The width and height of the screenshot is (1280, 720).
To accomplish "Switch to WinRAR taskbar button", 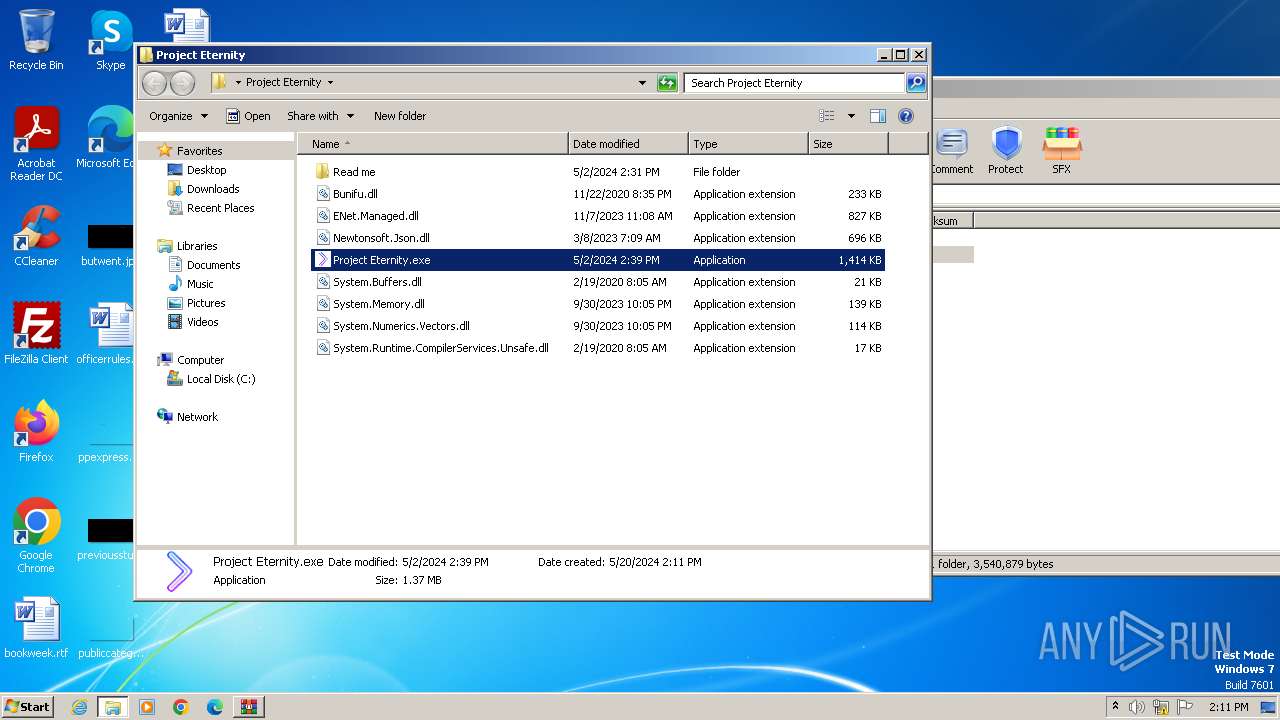I will pyautogui.click(x=248, y=707).
